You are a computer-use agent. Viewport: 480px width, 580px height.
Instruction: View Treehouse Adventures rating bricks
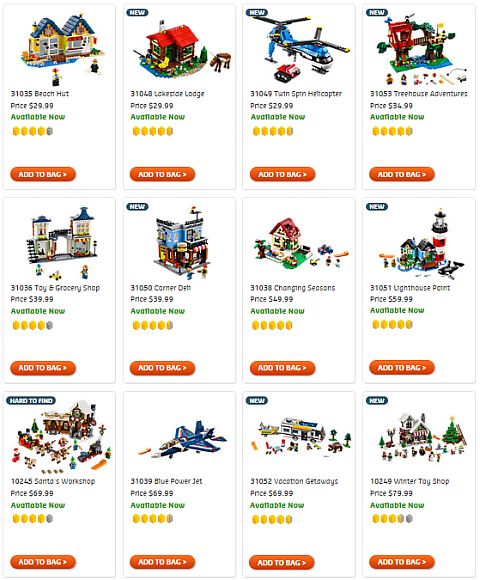click(x=392, y=131)
